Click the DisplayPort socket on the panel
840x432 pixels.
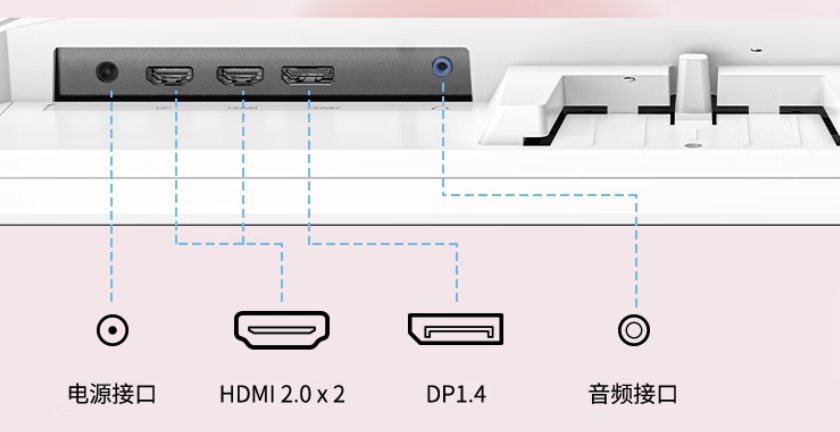click(x=308, y=75)
